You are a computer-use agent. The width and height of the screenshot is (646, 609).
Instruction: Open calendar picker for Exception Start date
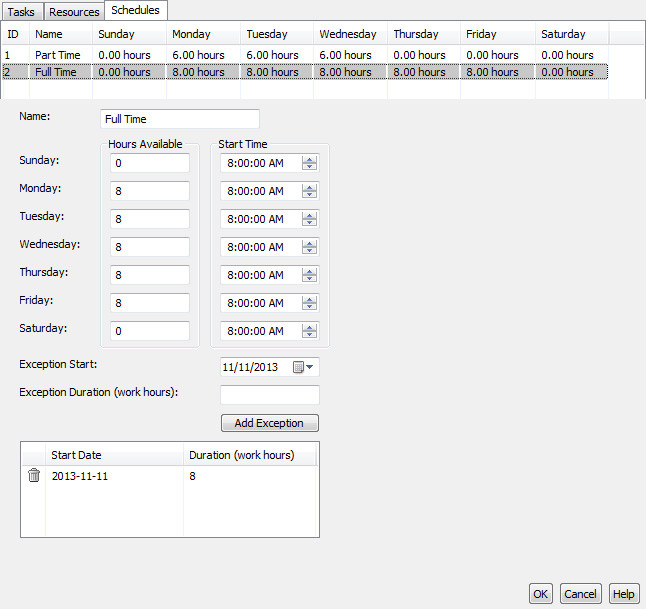303,367
